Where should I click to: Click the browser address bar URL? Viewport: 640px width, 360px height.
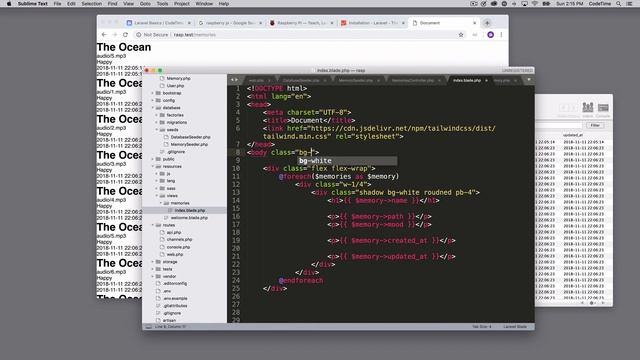[x=195, y=35]
